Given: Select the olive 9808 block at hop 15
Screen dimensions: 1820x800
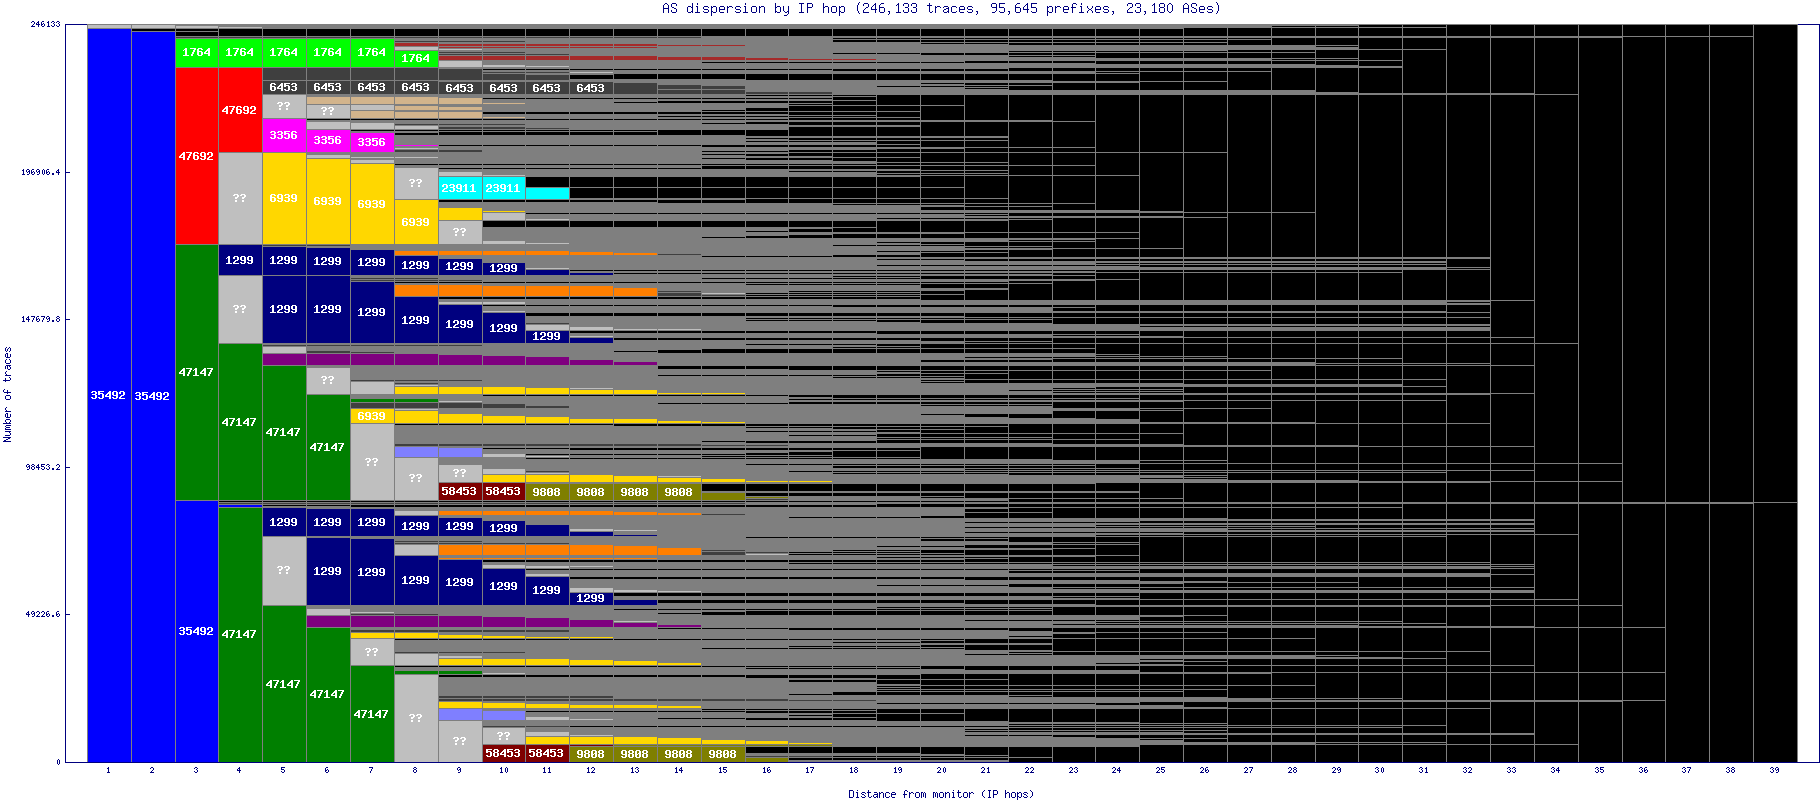Looking at the screenshot, I should [x=722, y=754].
